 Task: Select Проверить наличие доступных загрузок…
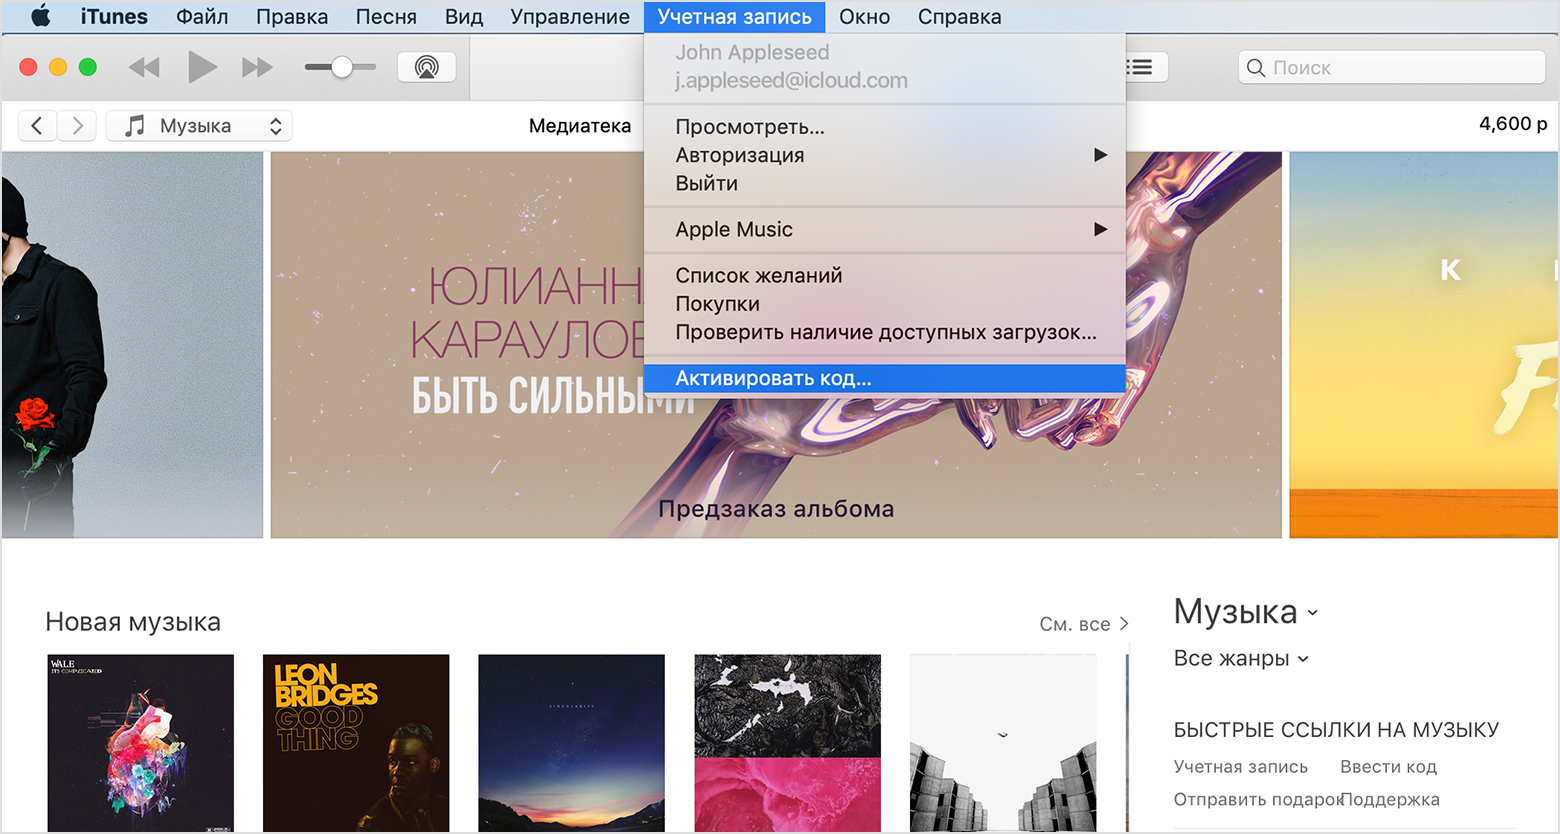[885, 332]
